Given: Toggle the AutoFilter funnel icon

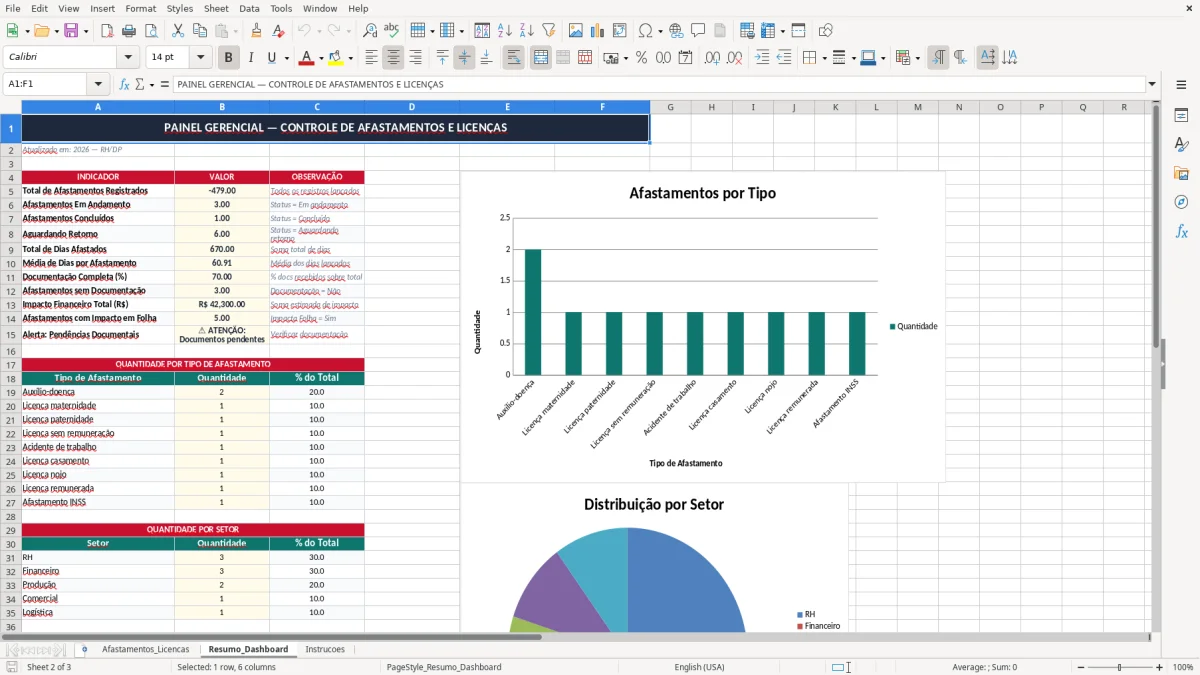Looking at the screenshot, I should [549, 31].
